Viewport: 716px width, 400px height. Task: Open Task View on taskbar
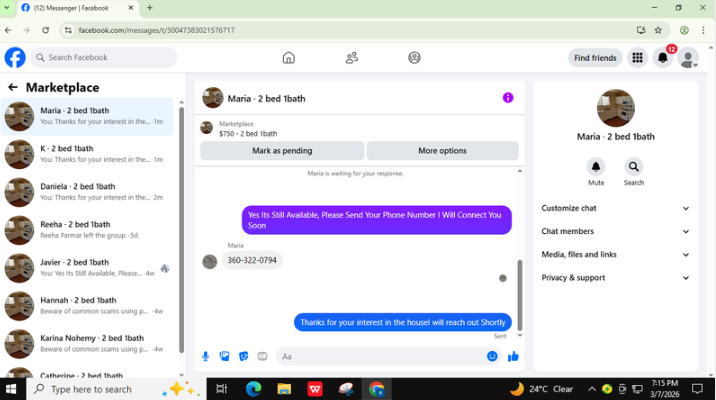click(221, 389)
